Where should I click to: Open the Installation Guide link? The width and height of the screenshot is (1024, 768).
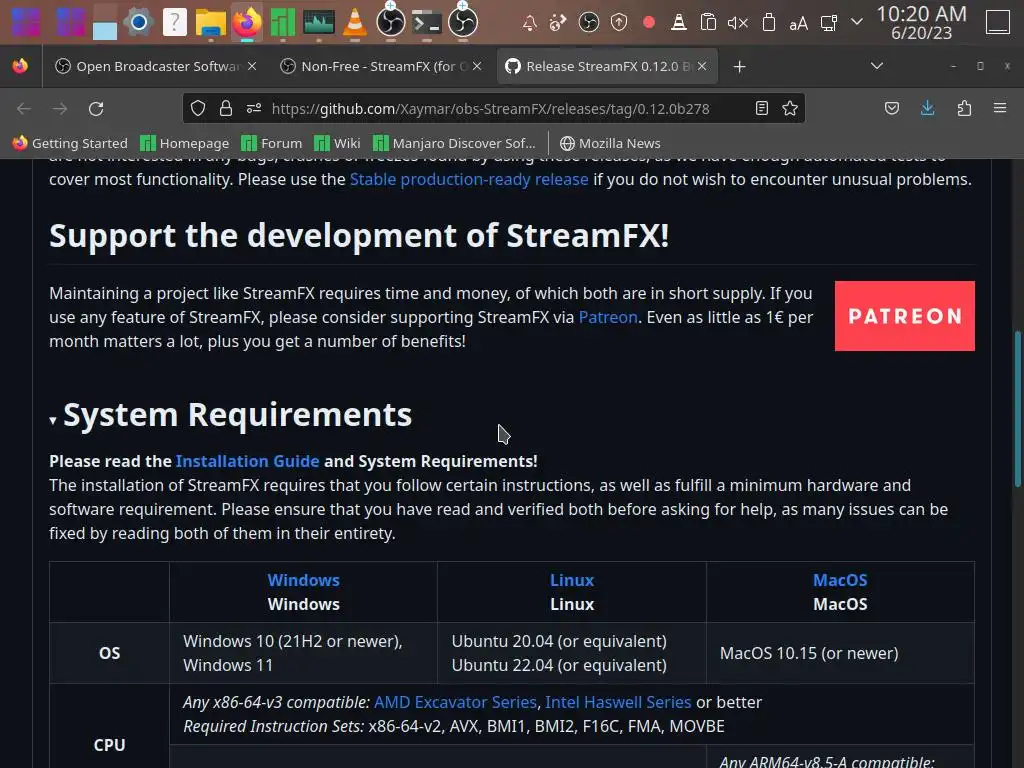(248, 461)
